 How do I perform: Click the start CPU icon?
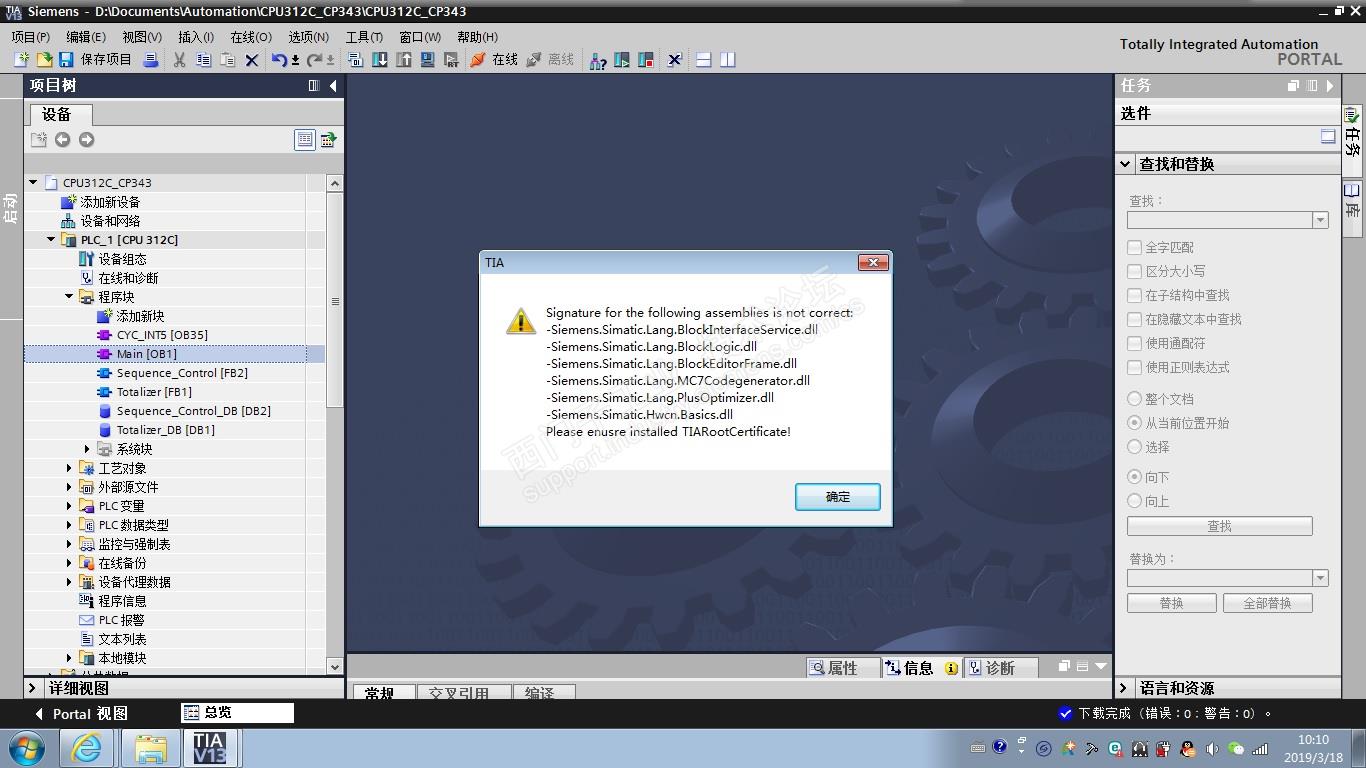coord(622,60)
